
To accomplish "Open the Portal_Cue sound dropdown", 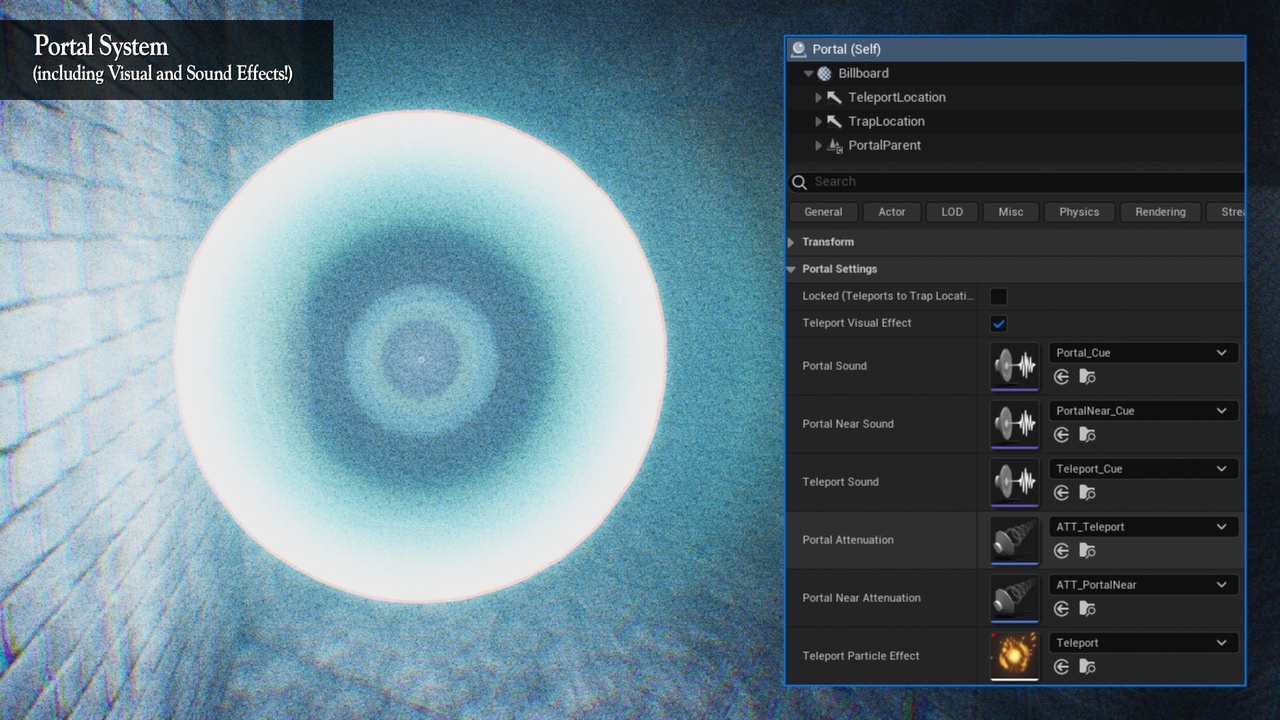I will tap(1143, 353).
